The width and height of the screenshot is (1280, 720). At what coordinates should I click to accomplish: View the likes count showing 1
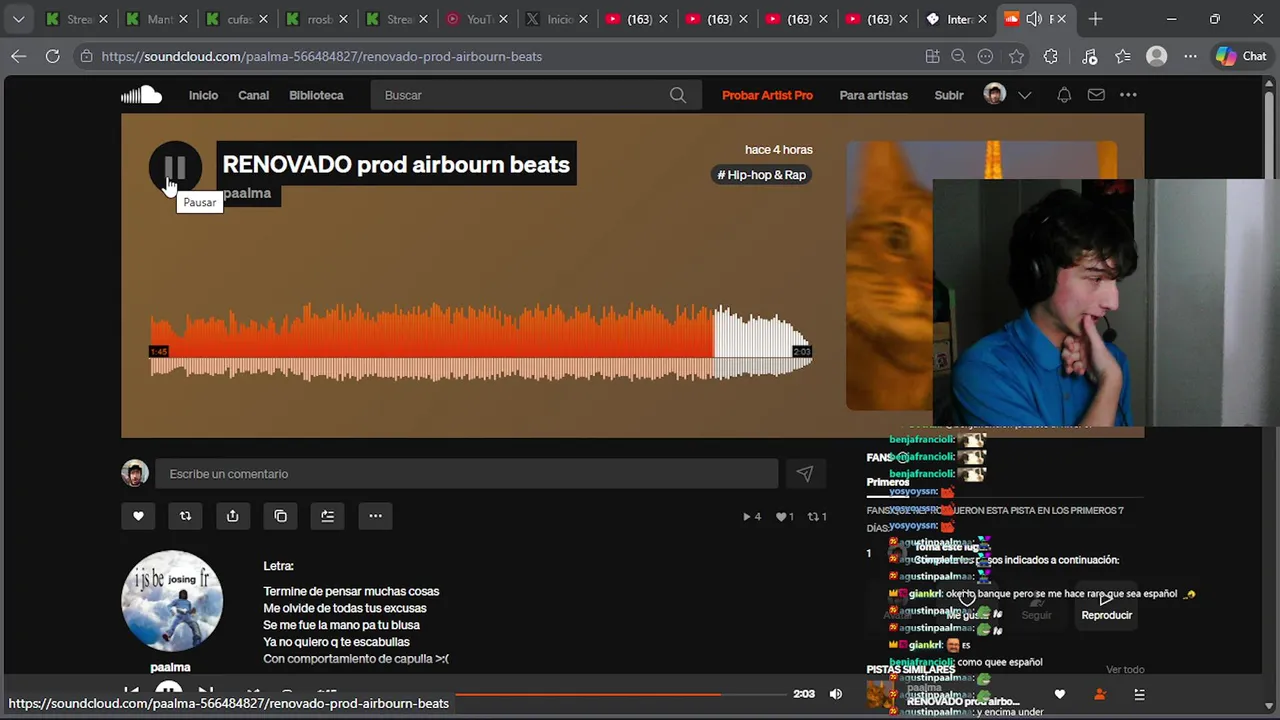785,517
